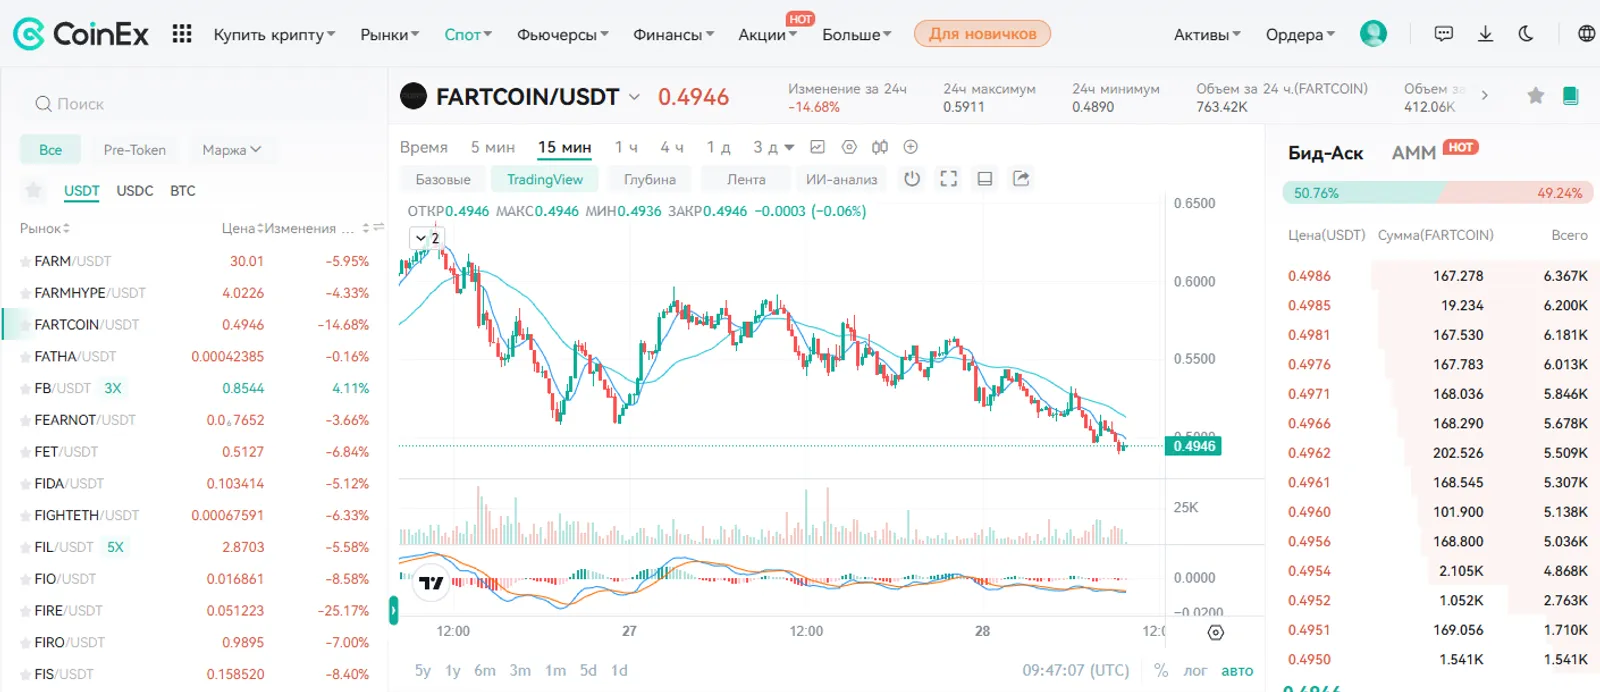Open chart indicators icon

point(817,147)
